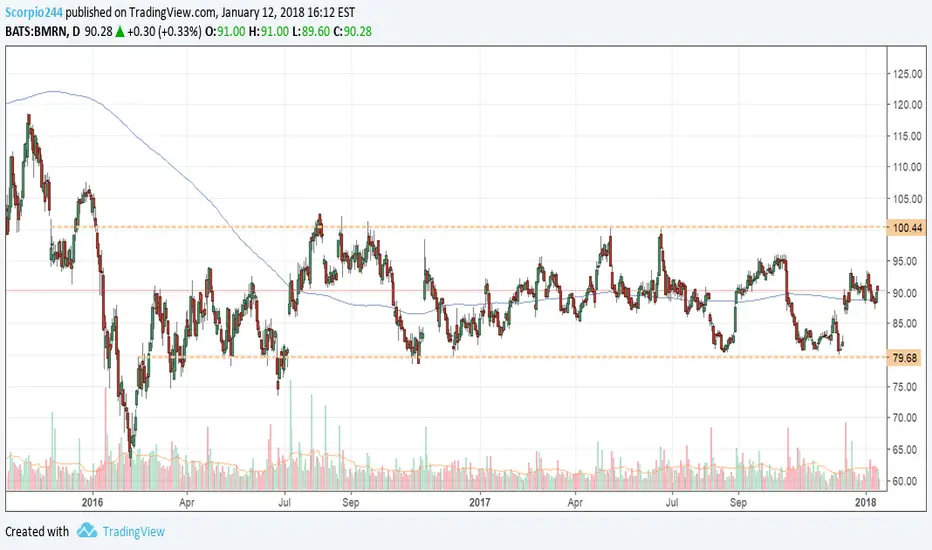
Task: Click the TradingView cloud logo icon
Action: tap(87, 530)
